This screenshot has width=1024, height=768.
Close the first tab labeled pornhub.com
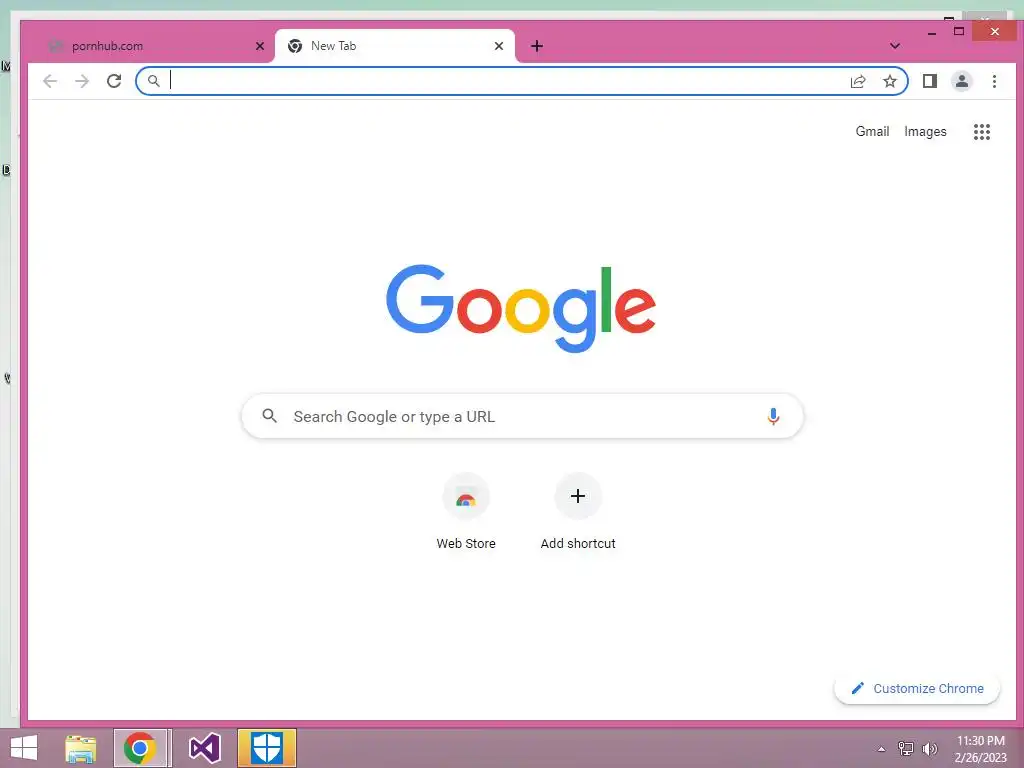[260, 46]
